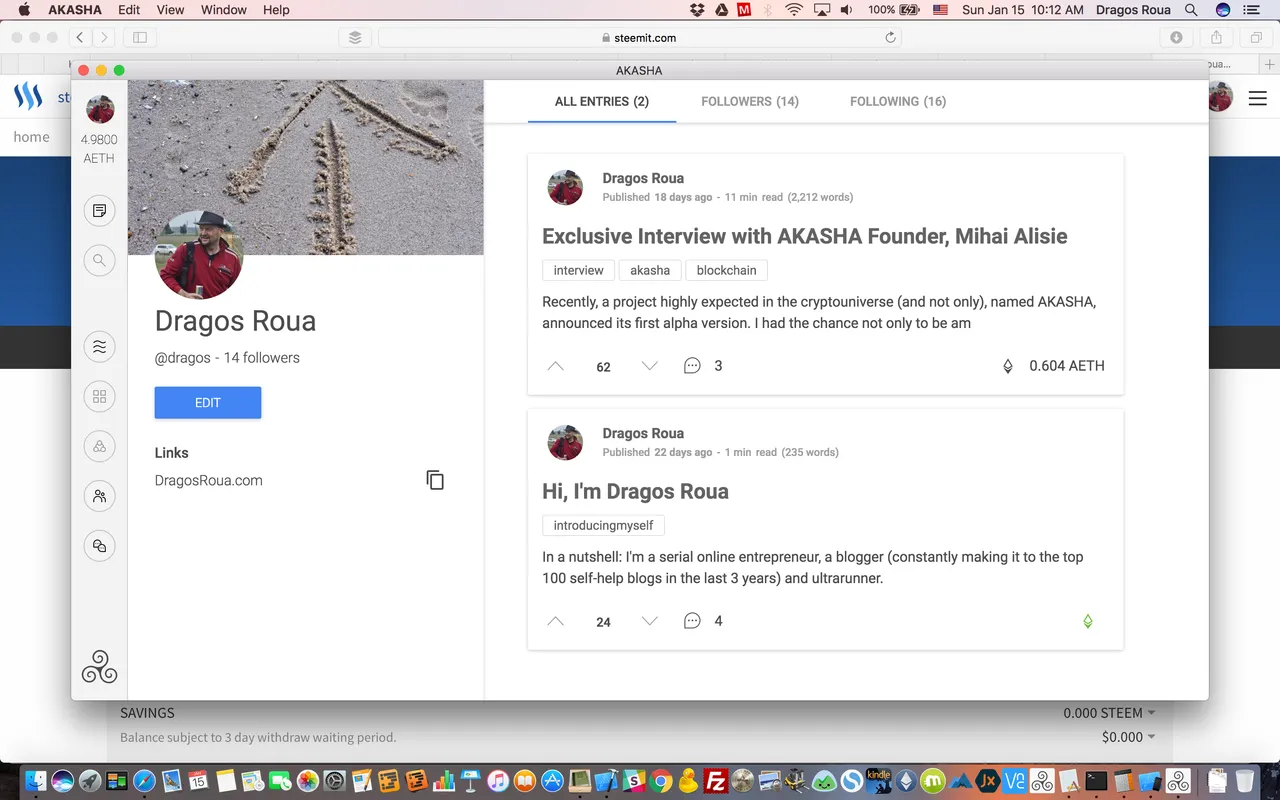Image resolution: width=1280 pixels, height=800 pixels.
Task: Click the green Ethereum icon on second entry
Action: pyautogui.click(x=1088, y=621)
